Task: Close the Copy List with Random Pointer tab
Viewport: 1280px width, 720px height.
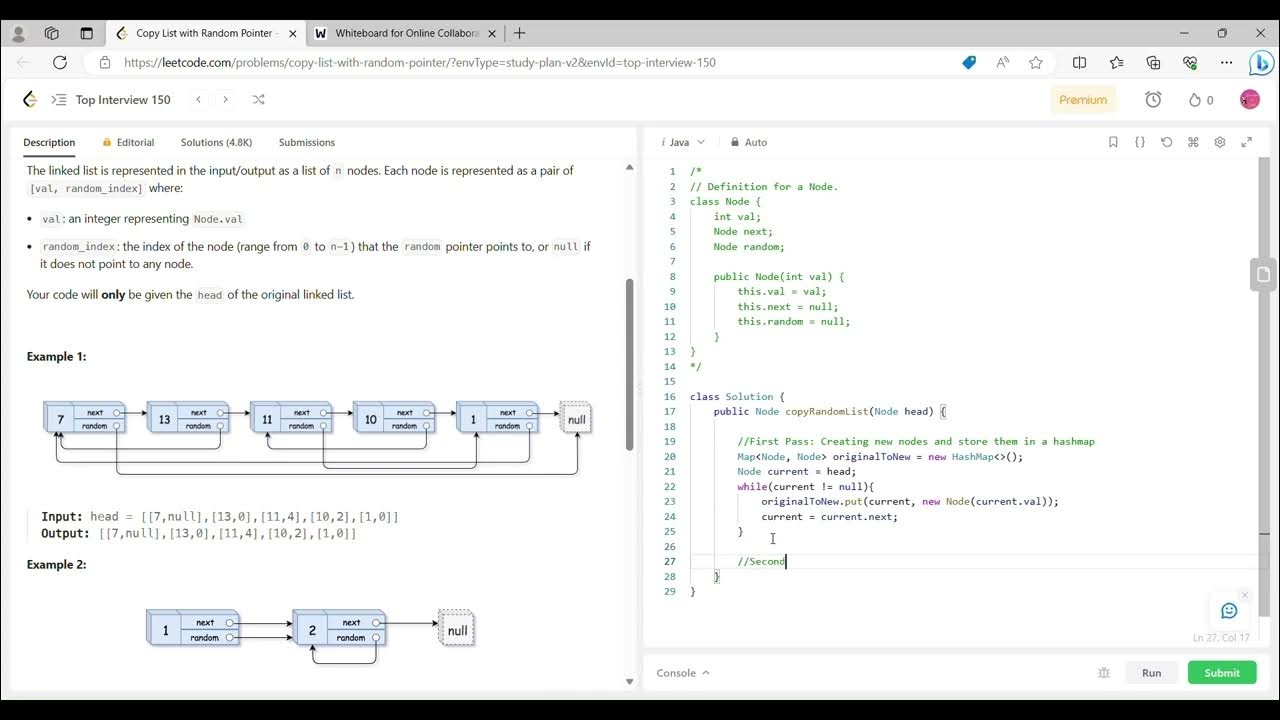Action: tap(293, 33)
